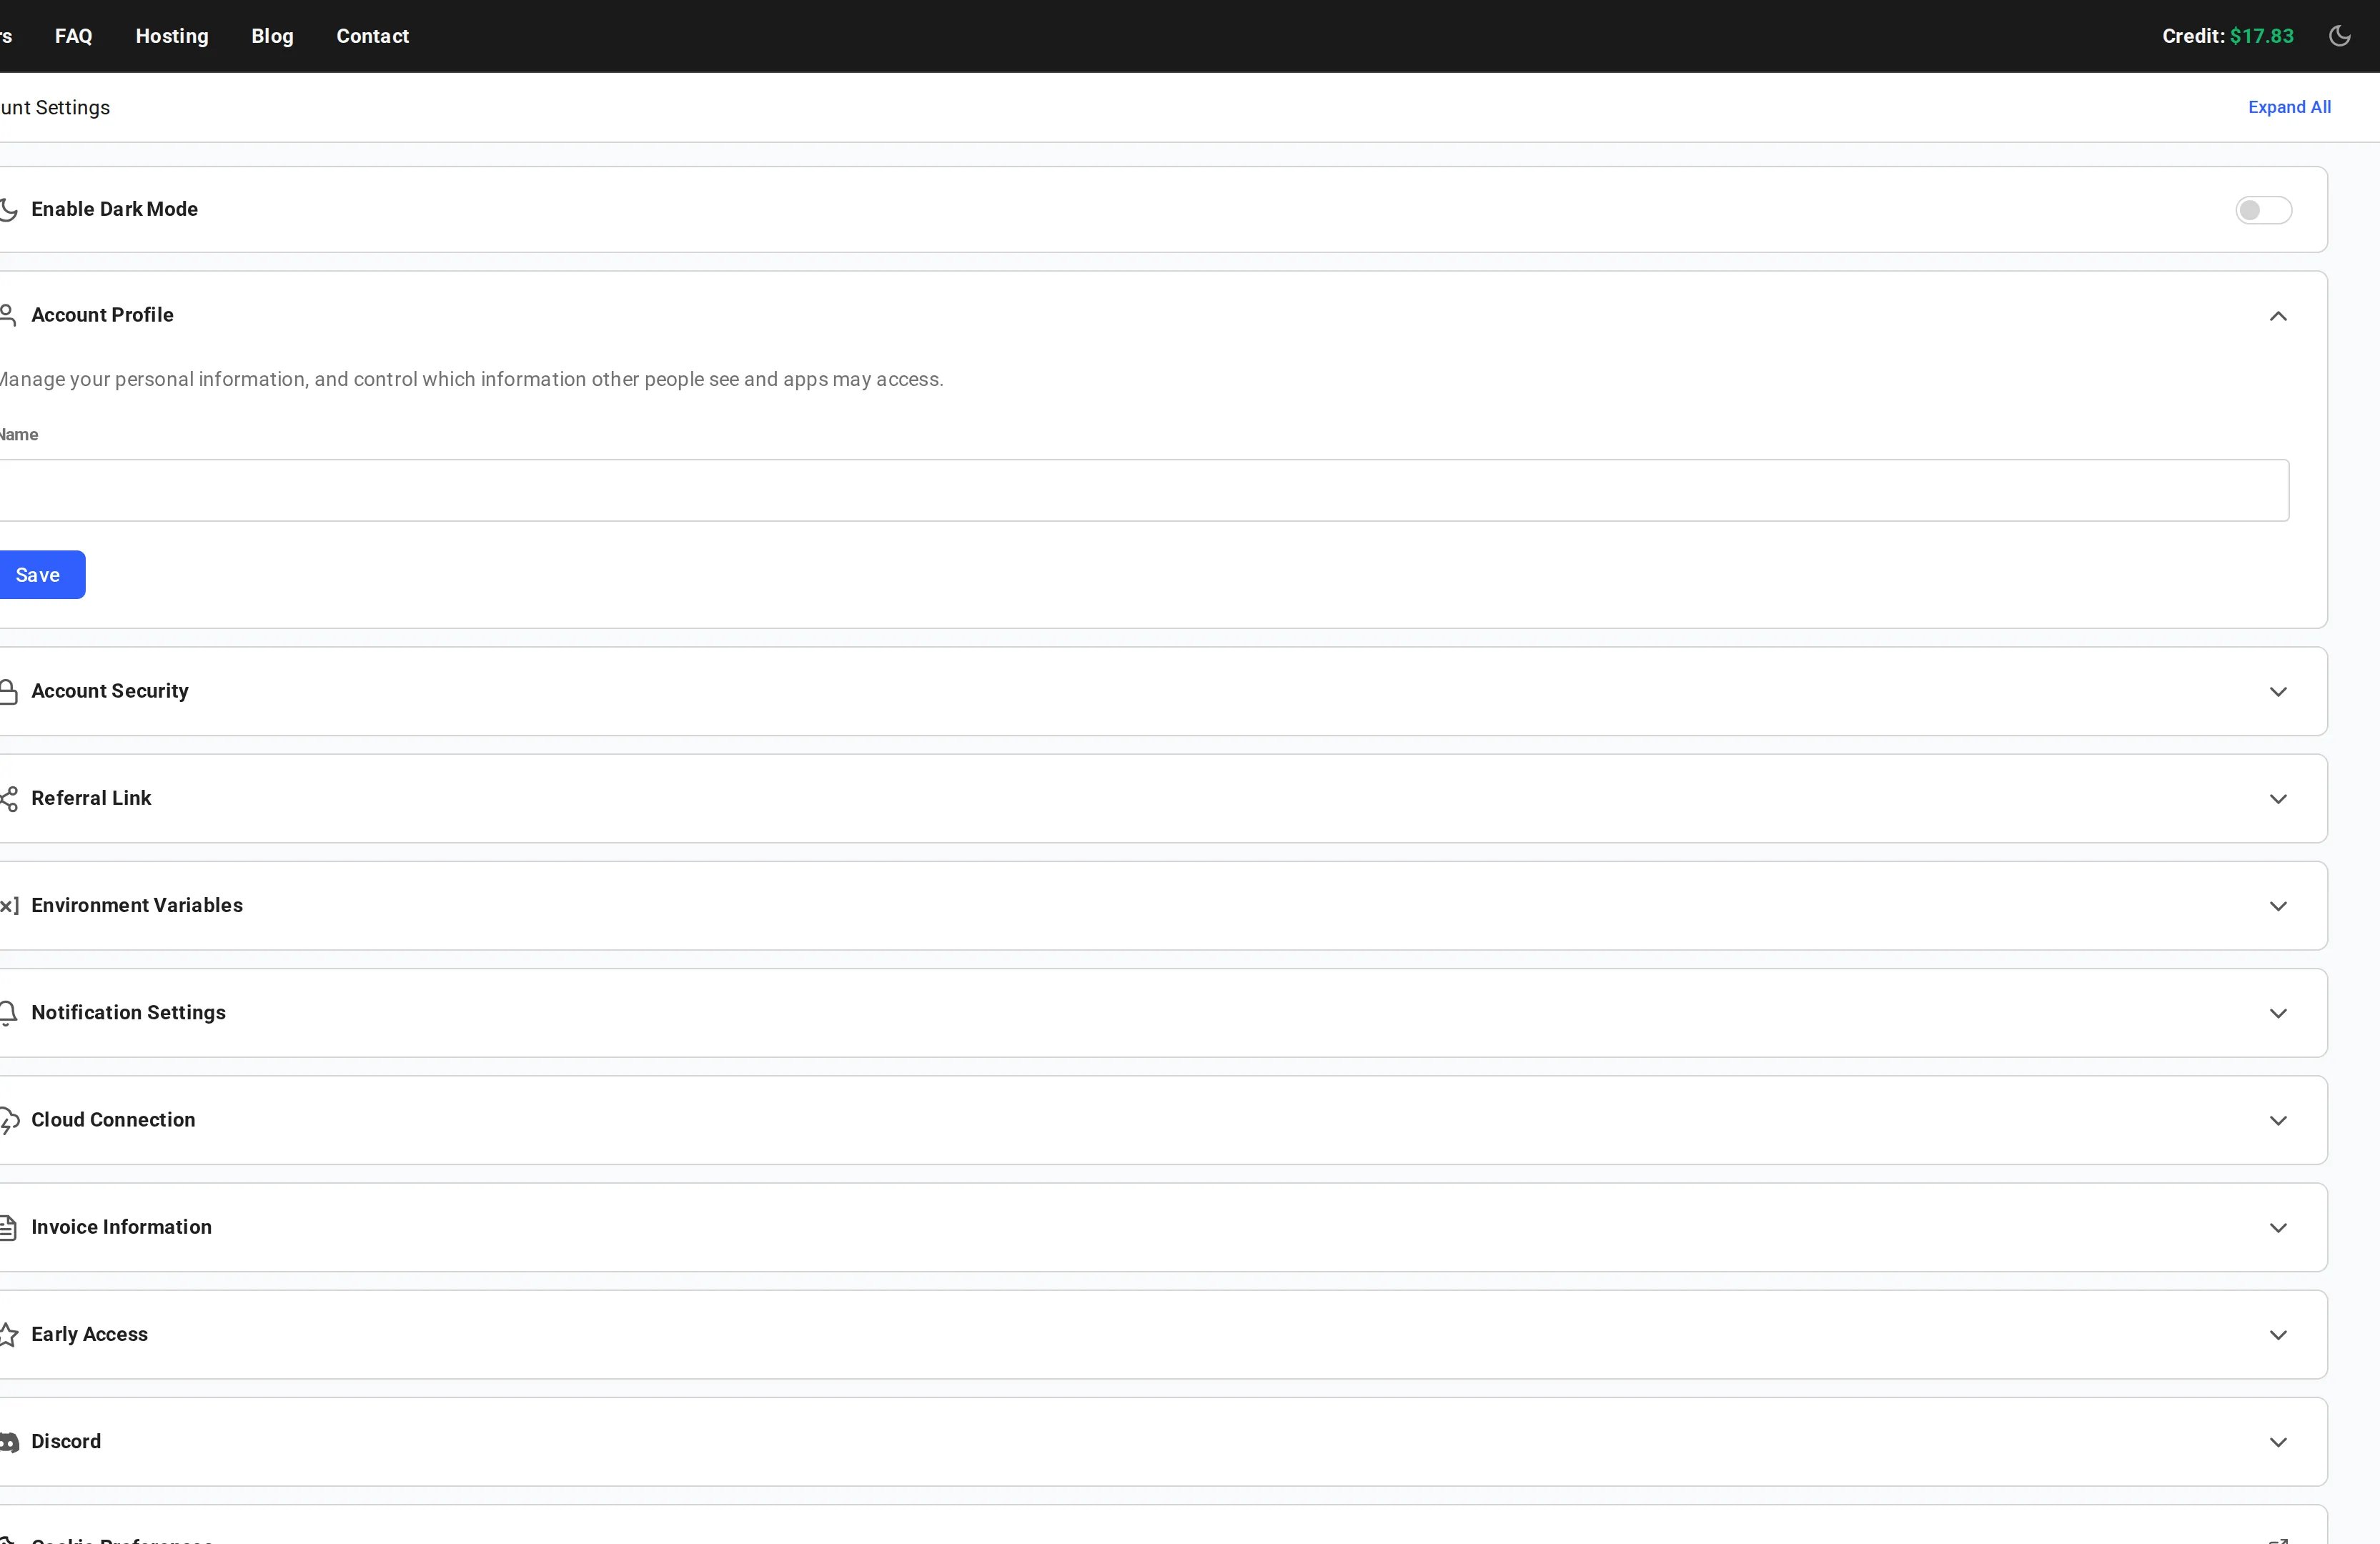Screen dimensions: 2380x1544
Task: Open the Contact navigation item
Action: coord(372,36)
